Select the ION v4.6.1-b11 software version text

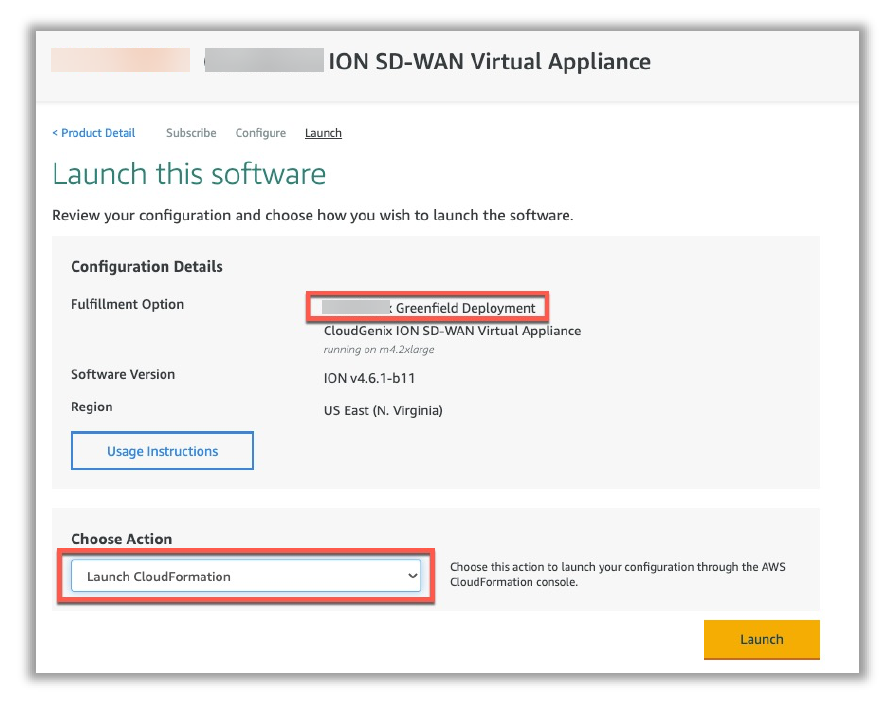[369, 378]
